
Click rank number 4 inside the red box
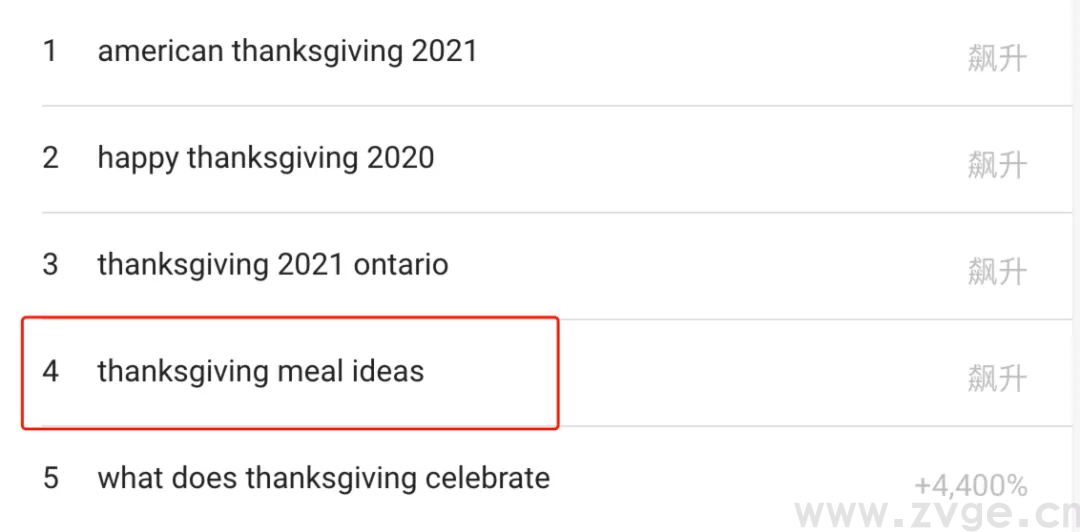tap(50, 372)
